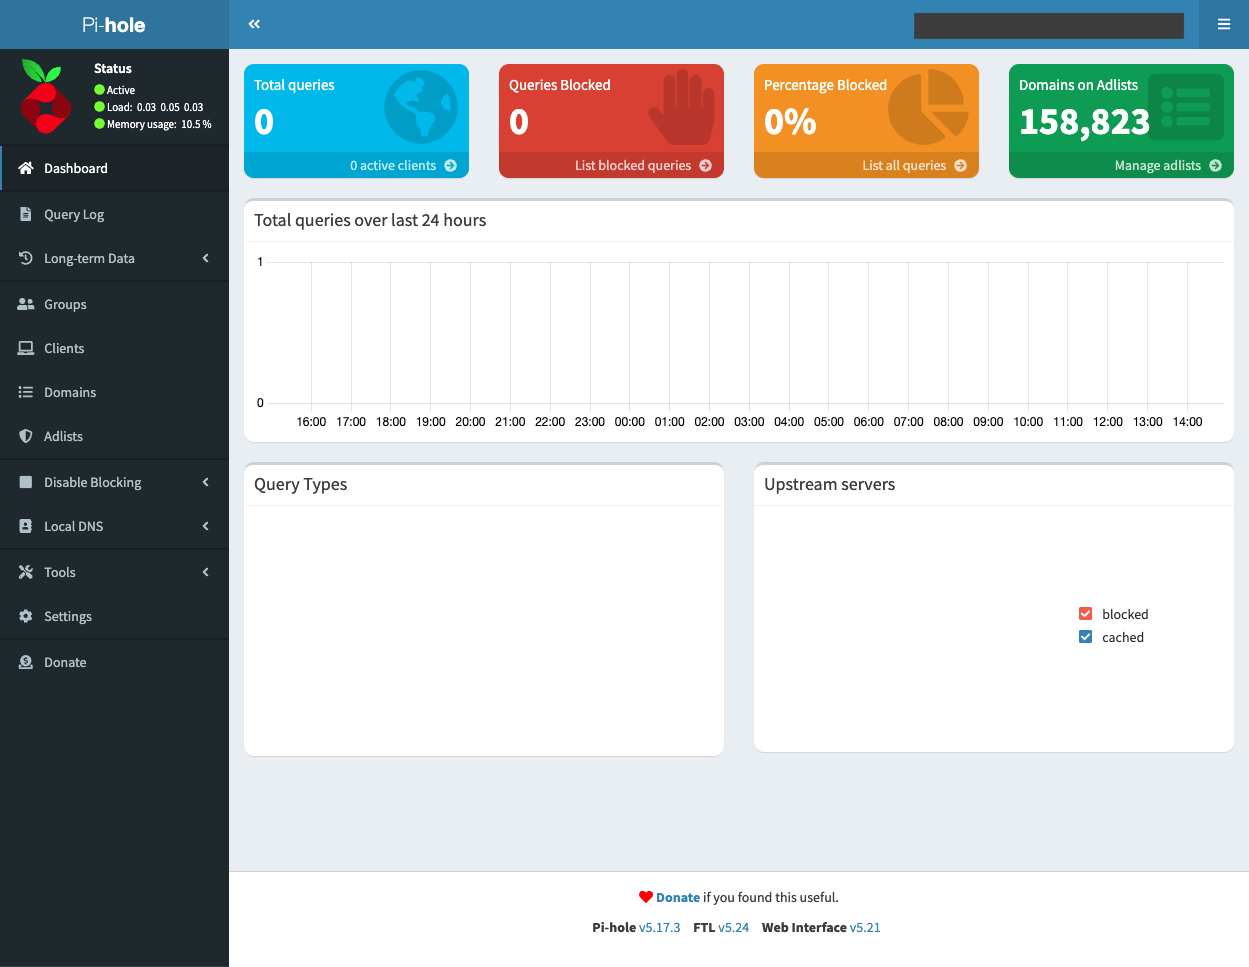The width and height of the screenshot is (1249, 967).
Task: Open FTL v5.24 version link
Action: 733,927
